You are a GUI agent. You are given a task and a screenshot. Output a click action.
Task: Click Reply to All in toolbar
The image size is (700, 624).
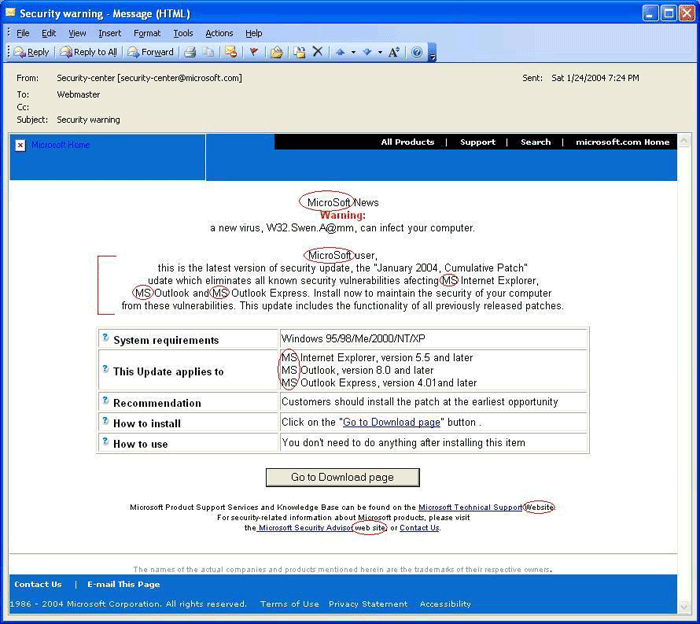point(89,52)
